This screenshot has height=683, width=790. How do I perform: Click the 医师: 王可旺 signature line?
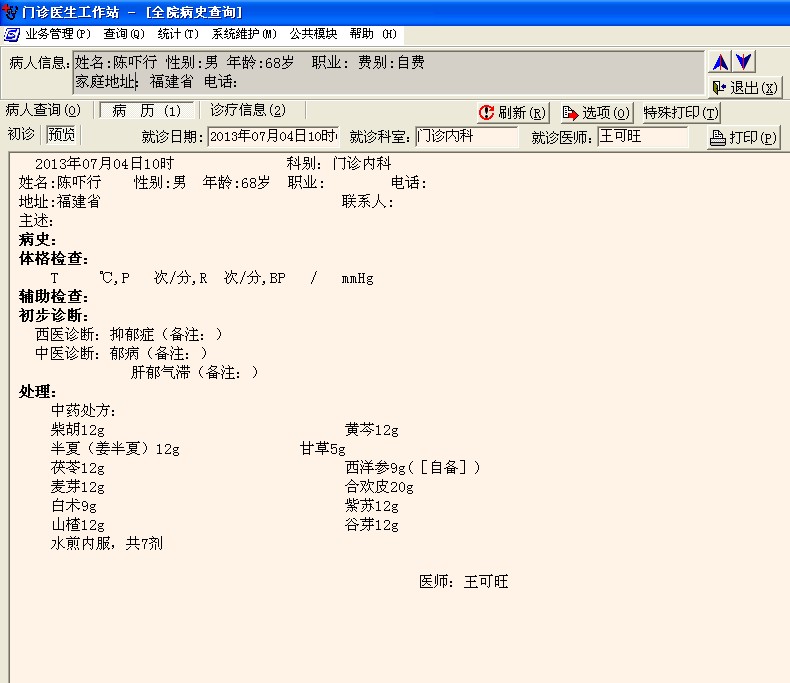[x=464, y=582]
